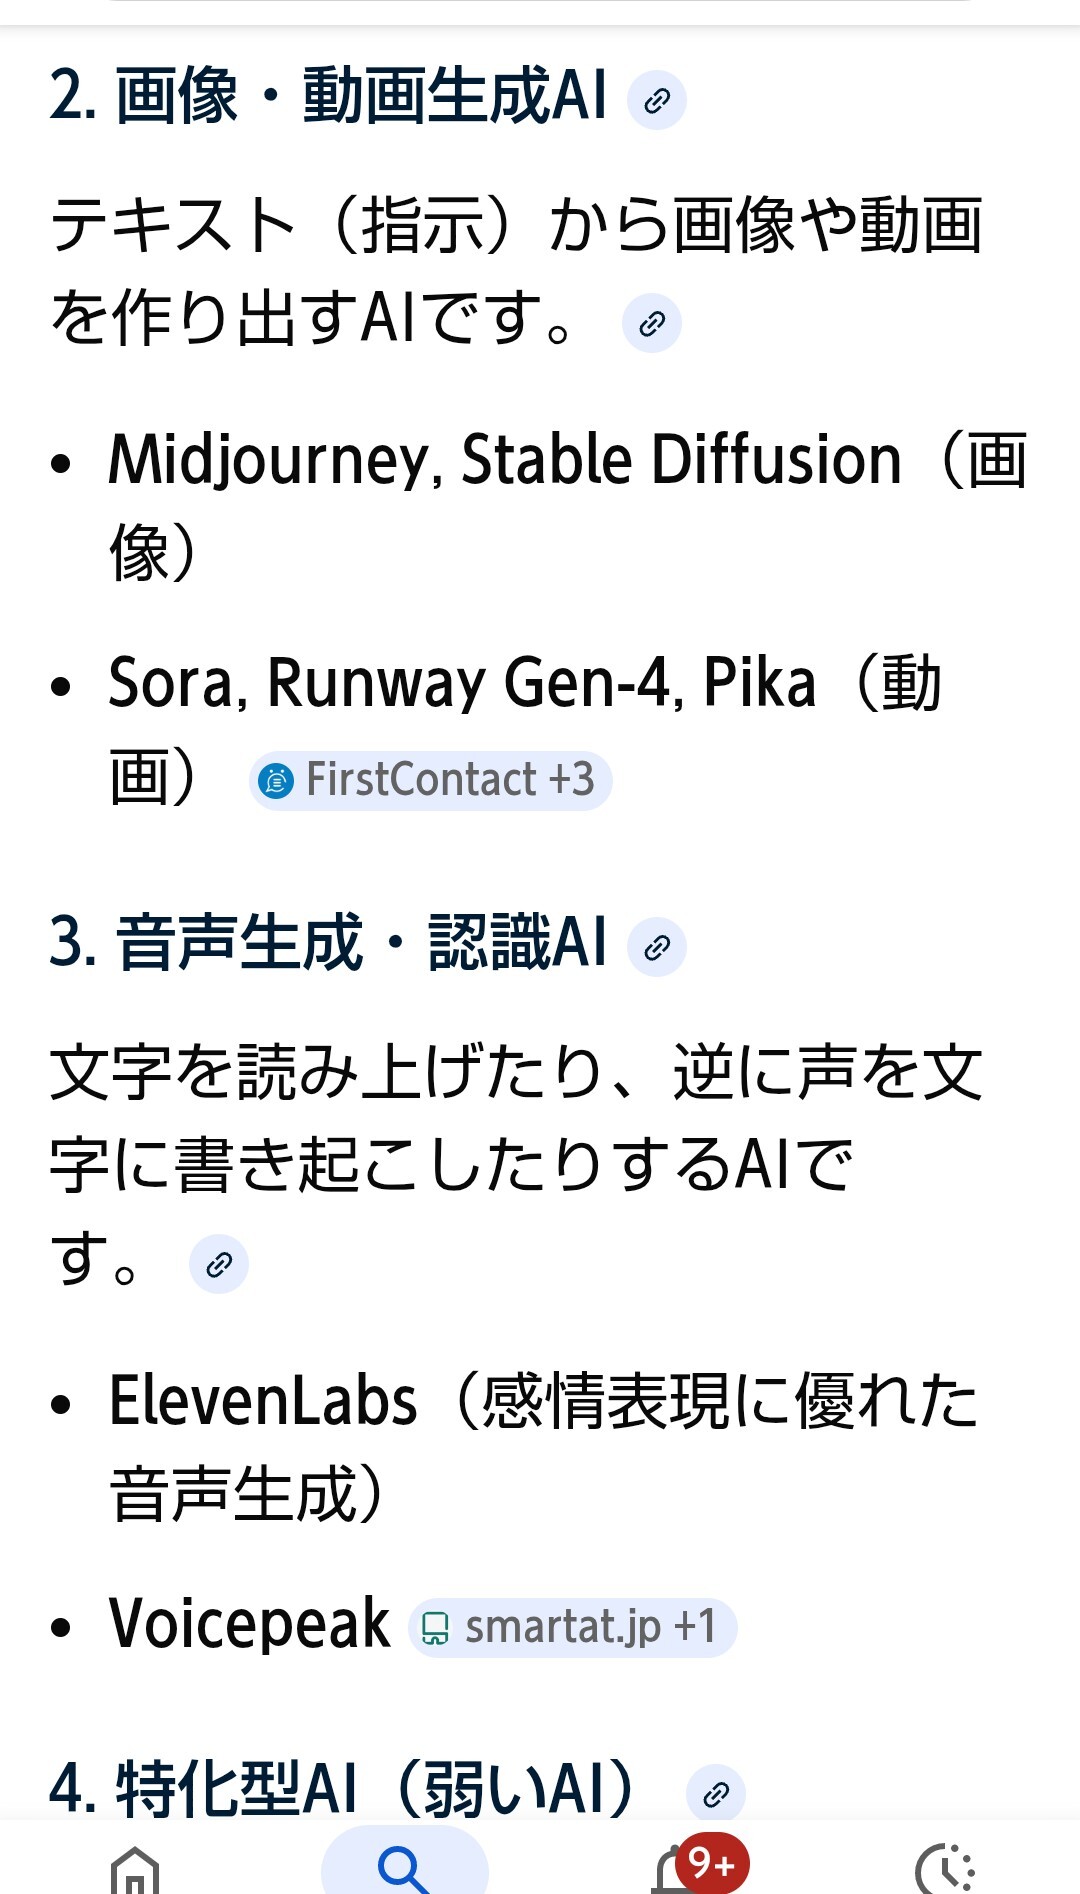
Task: Click link icon after を作り出すAIです。 sentence
Action: (x=651, y=323)
